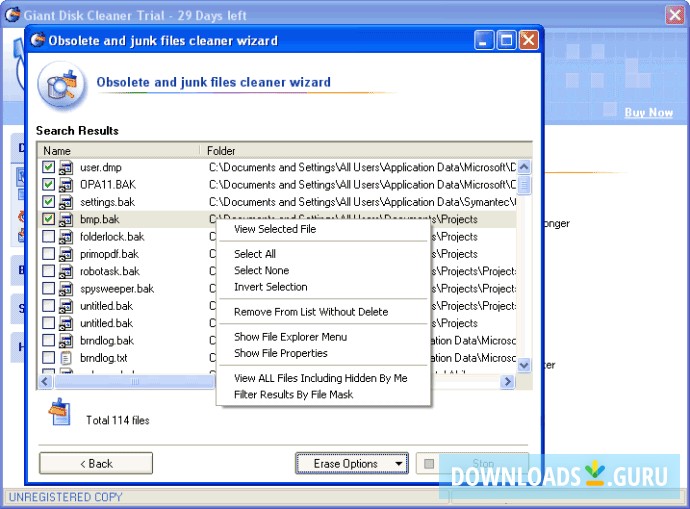Click the wizard magnifier logo icon
Viewport: 690px width, 509px height.
pos(62,85)
